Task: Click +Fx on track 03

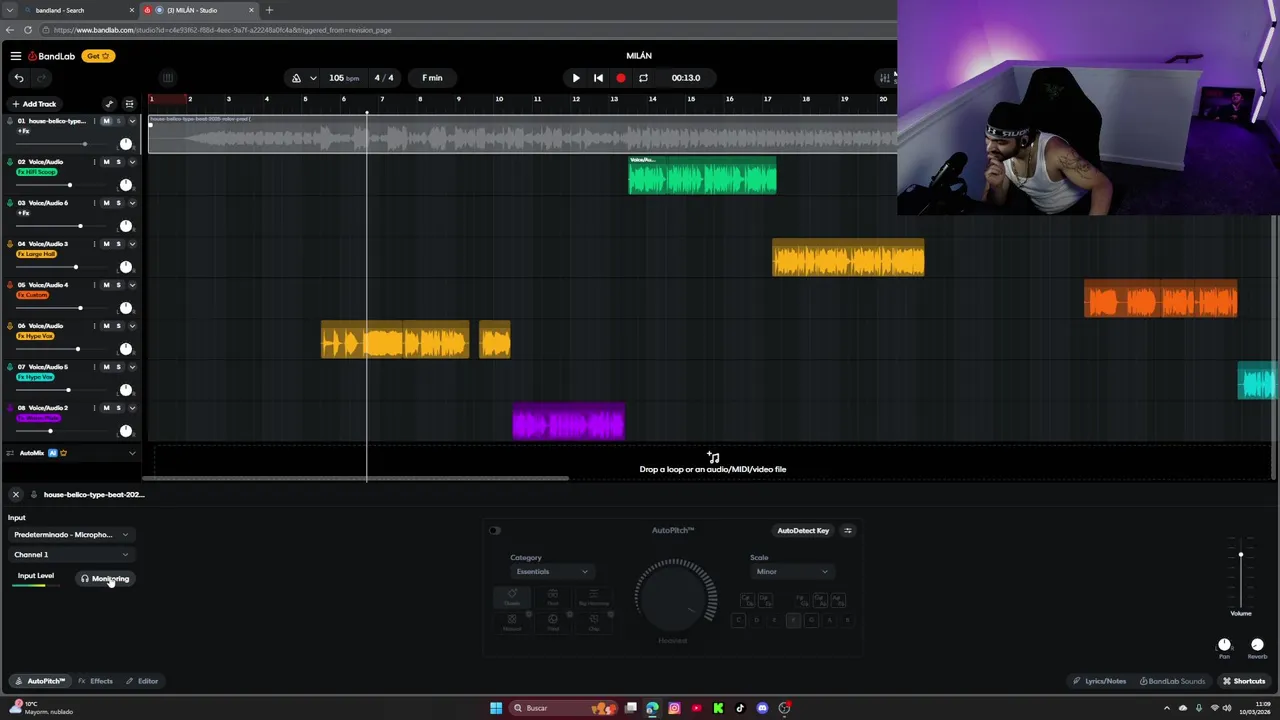Action: [23, 213]
